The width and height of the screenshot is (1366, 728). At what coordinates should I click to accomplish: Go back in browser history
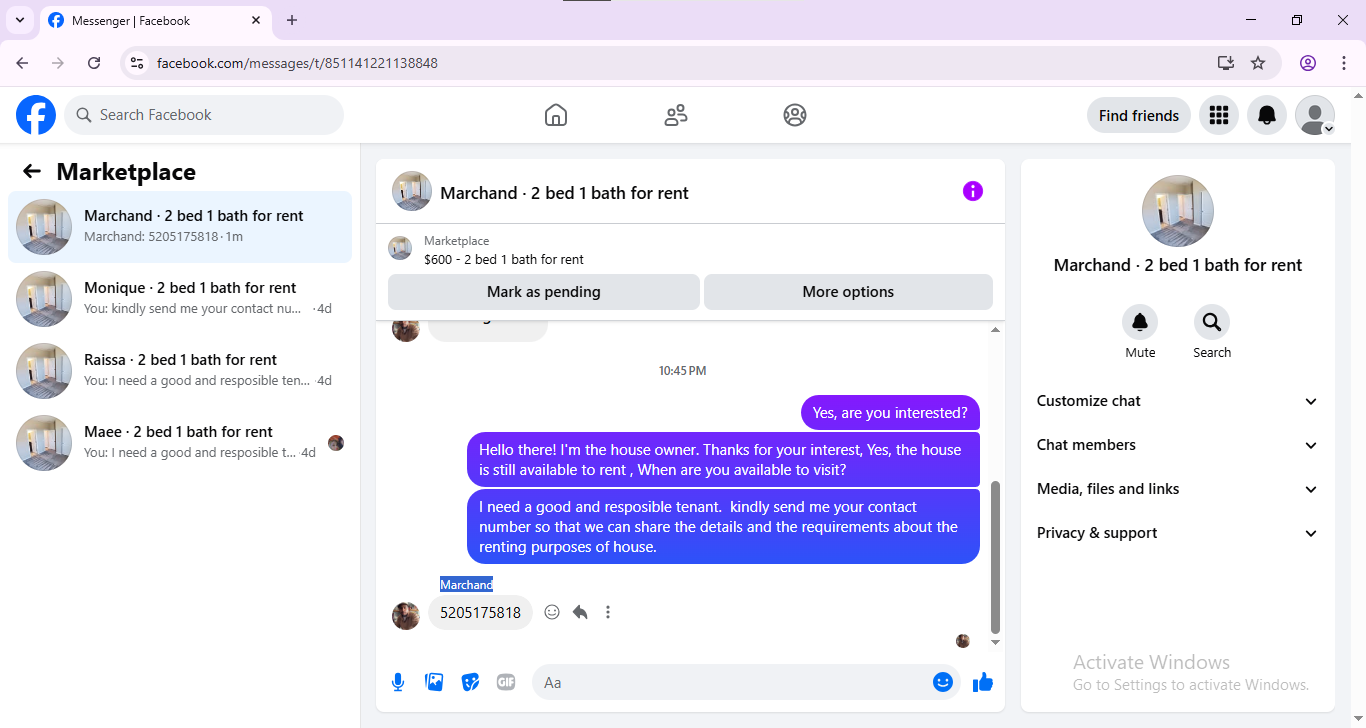(x=22, y=63)
